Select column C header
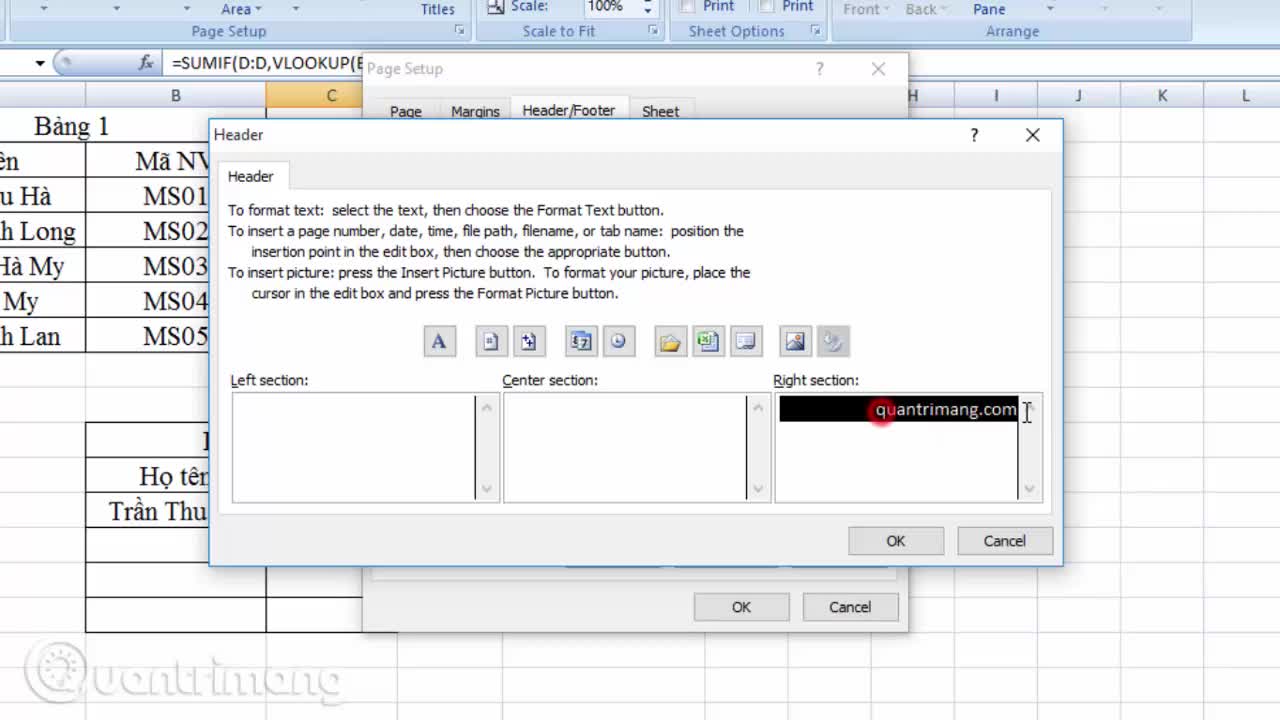1280x720 pixels. pyautogui.click(x=331, y=96)
